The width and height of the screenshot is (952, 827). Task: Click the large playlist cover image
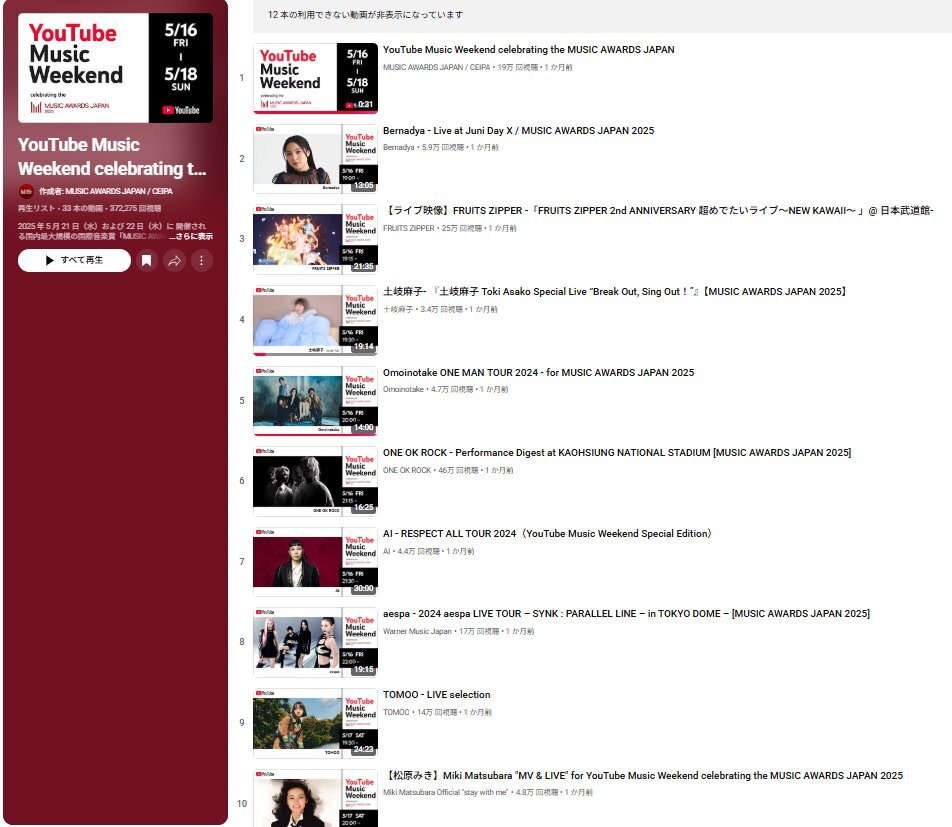pos(115,68)
